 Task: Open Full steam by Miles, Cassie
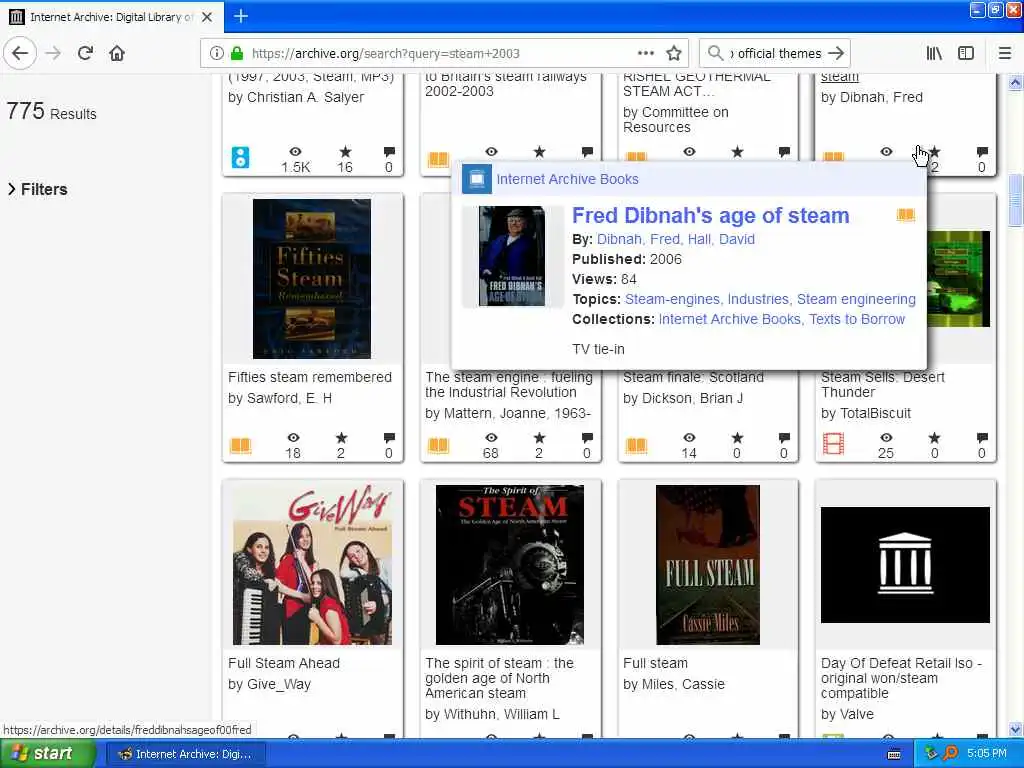pyautogui.click(x=655, y=663)
